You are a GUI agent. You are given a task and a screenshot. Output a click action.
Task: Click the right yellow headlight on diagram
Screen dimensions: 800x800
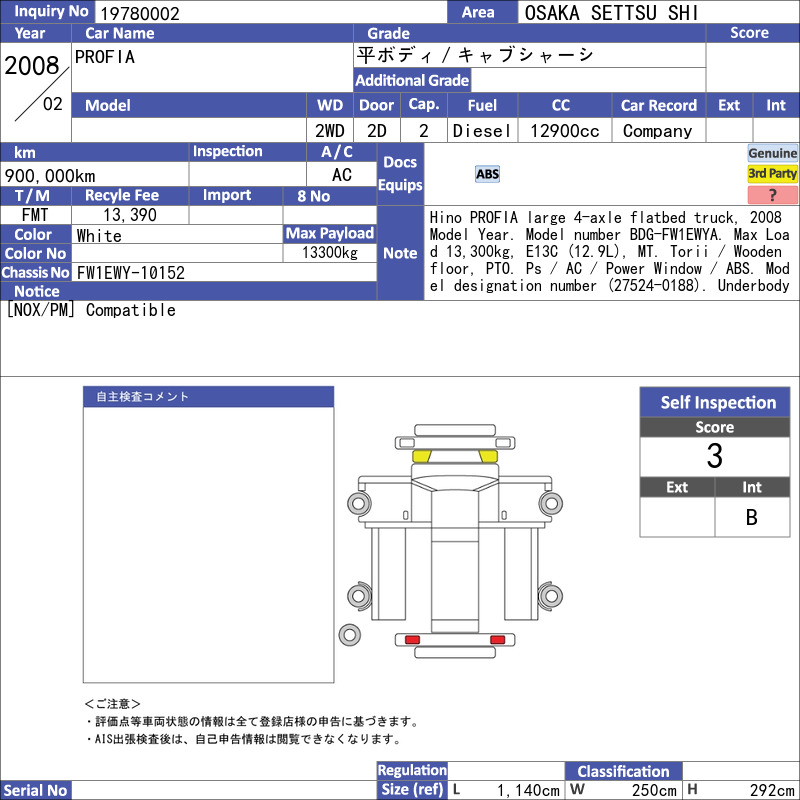pos(488,456)
